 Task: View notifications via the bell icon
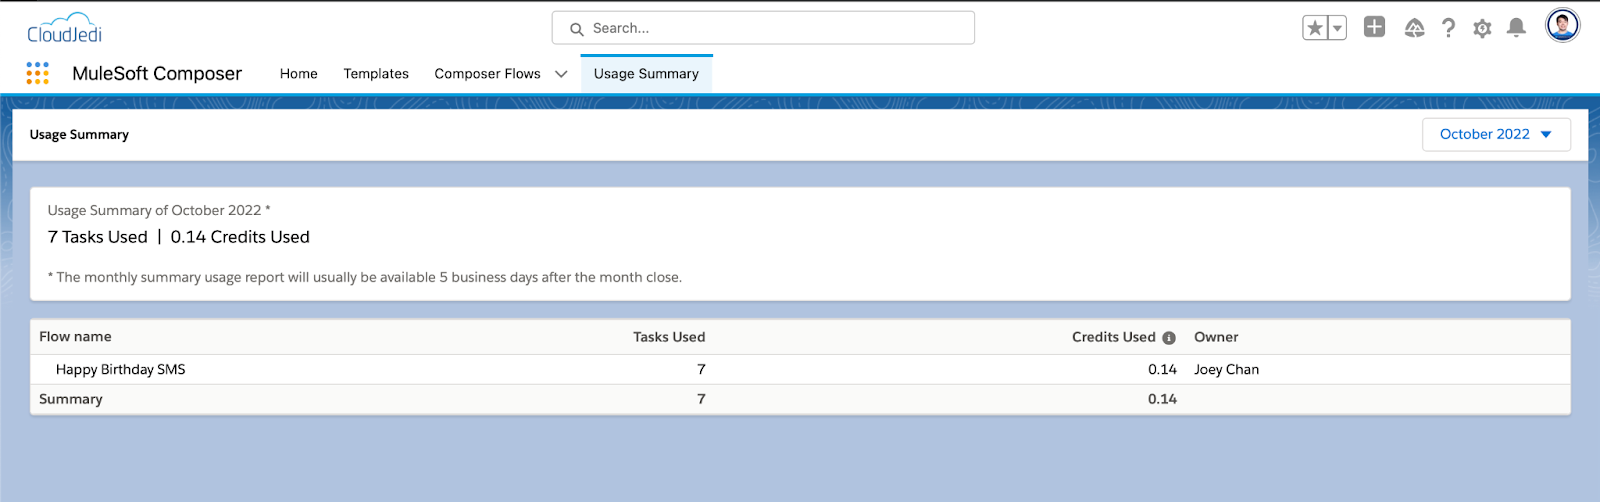pyautogui.click(x=1516, y=28)
